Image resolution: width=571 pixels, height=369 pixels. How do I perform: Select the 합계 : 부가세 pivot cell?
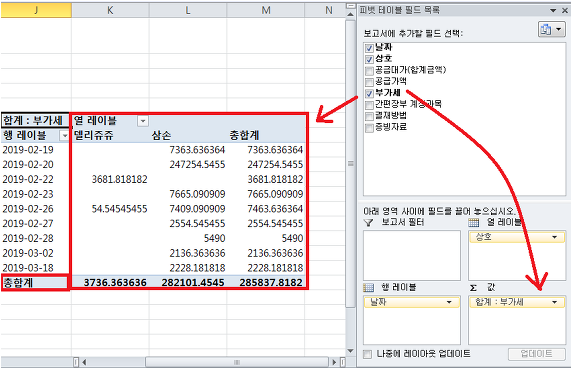pos(36,121)
